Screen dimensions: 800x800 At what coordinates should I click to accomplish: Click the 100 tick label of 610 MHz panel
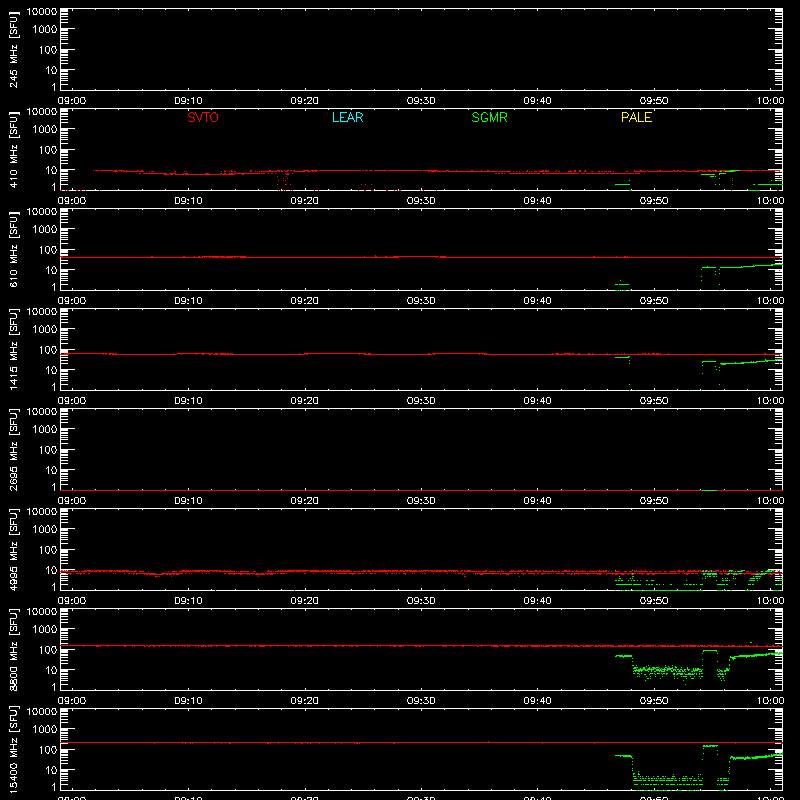(x=48, y=249)
